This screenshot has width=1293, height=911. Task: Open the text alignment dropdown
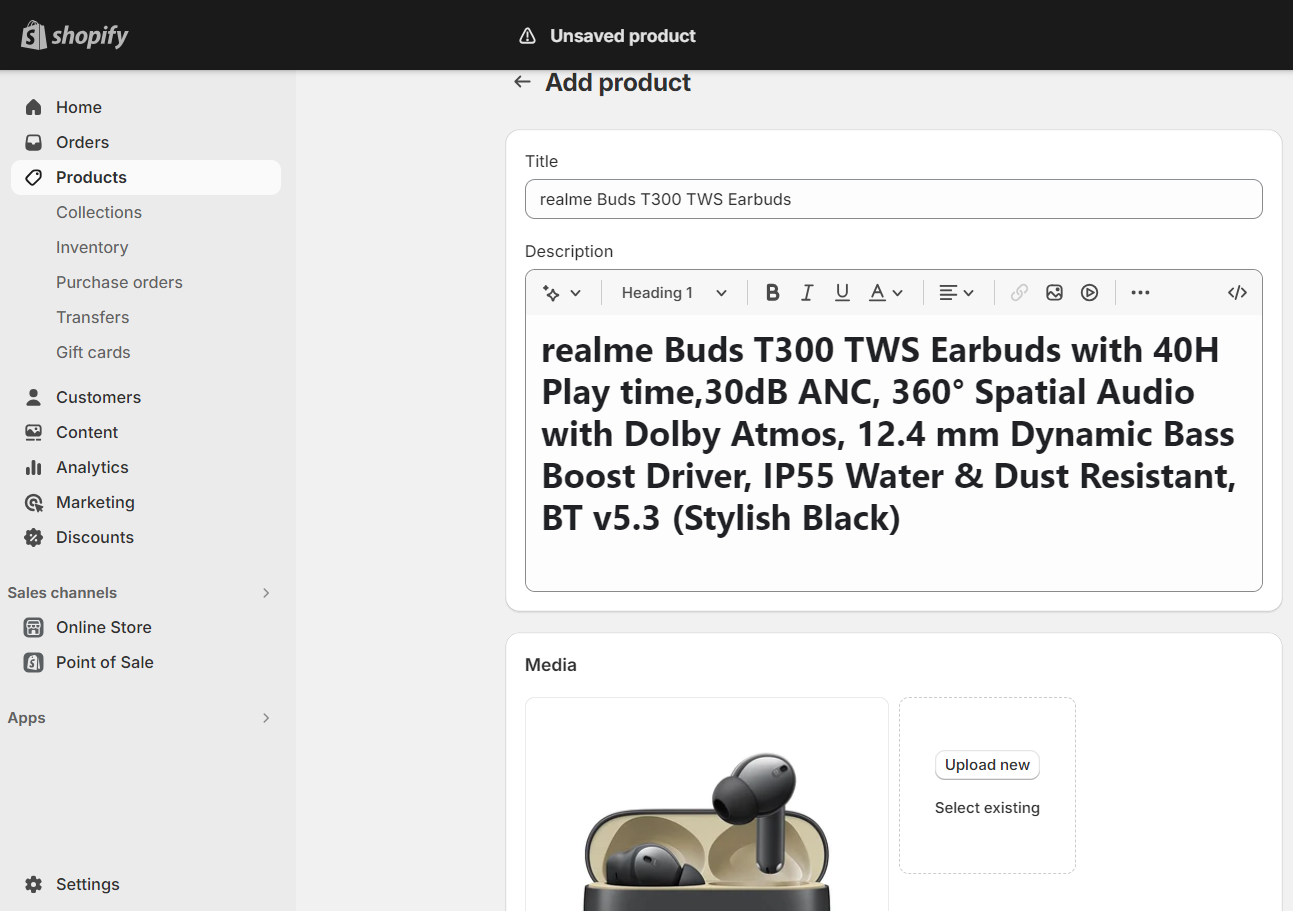tap(957, 293)
